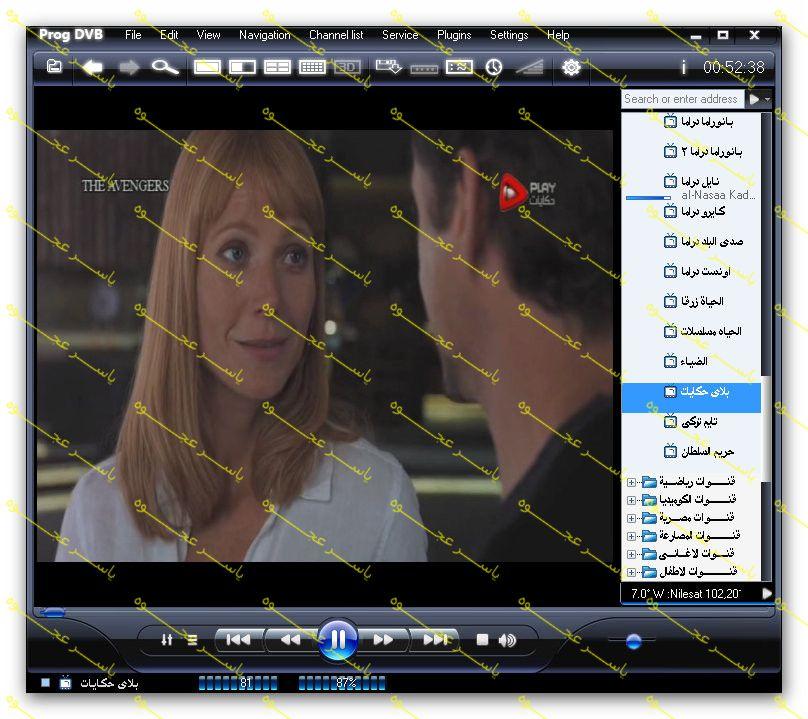The image size is (808, 719).
Task: Select the four-window mosaic layout icon
Action: pos(277,67)
